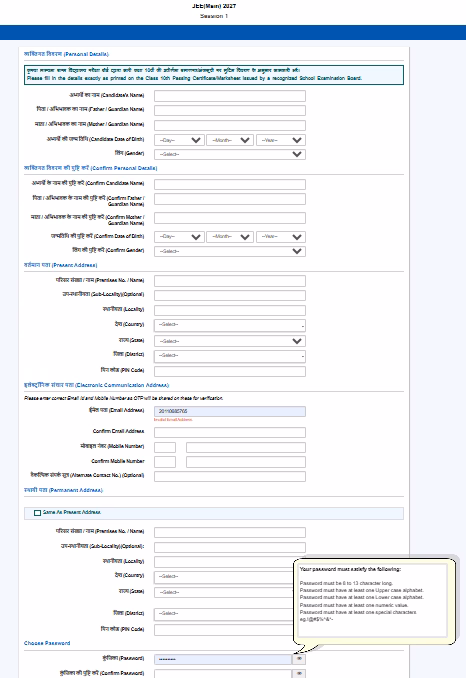Open Permanent Address Country dropdown
Screen dimensions: 466x678
[224, 577]
